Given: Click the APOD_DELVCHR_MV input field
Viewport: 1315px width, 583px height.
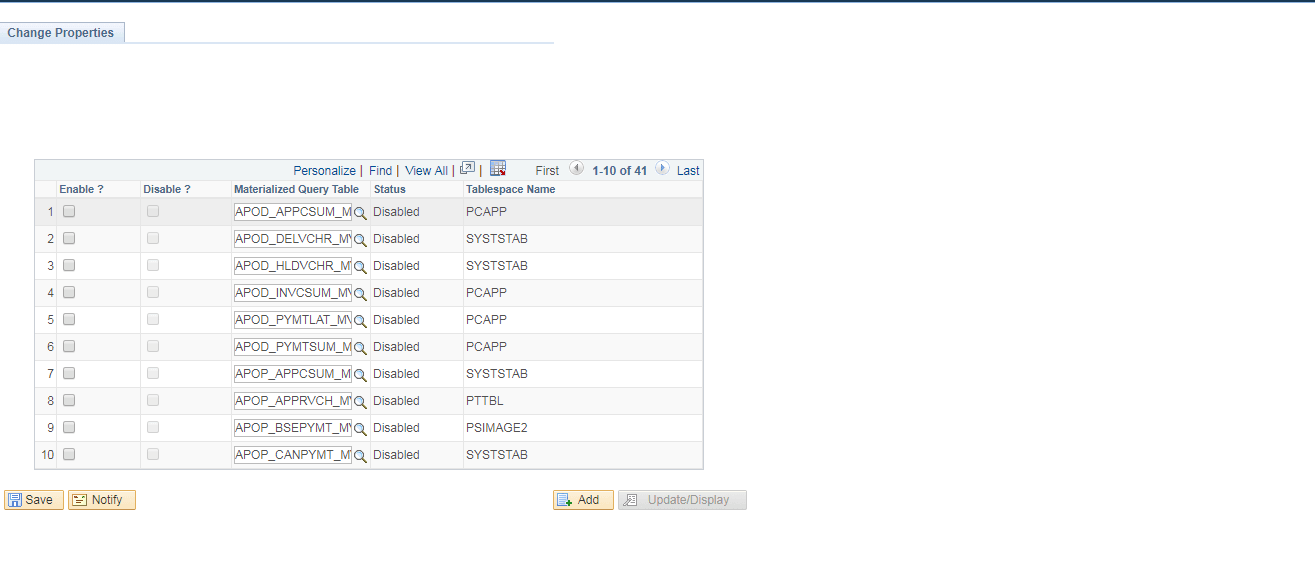Looking at the screenshot, I should tap(293, 239).
